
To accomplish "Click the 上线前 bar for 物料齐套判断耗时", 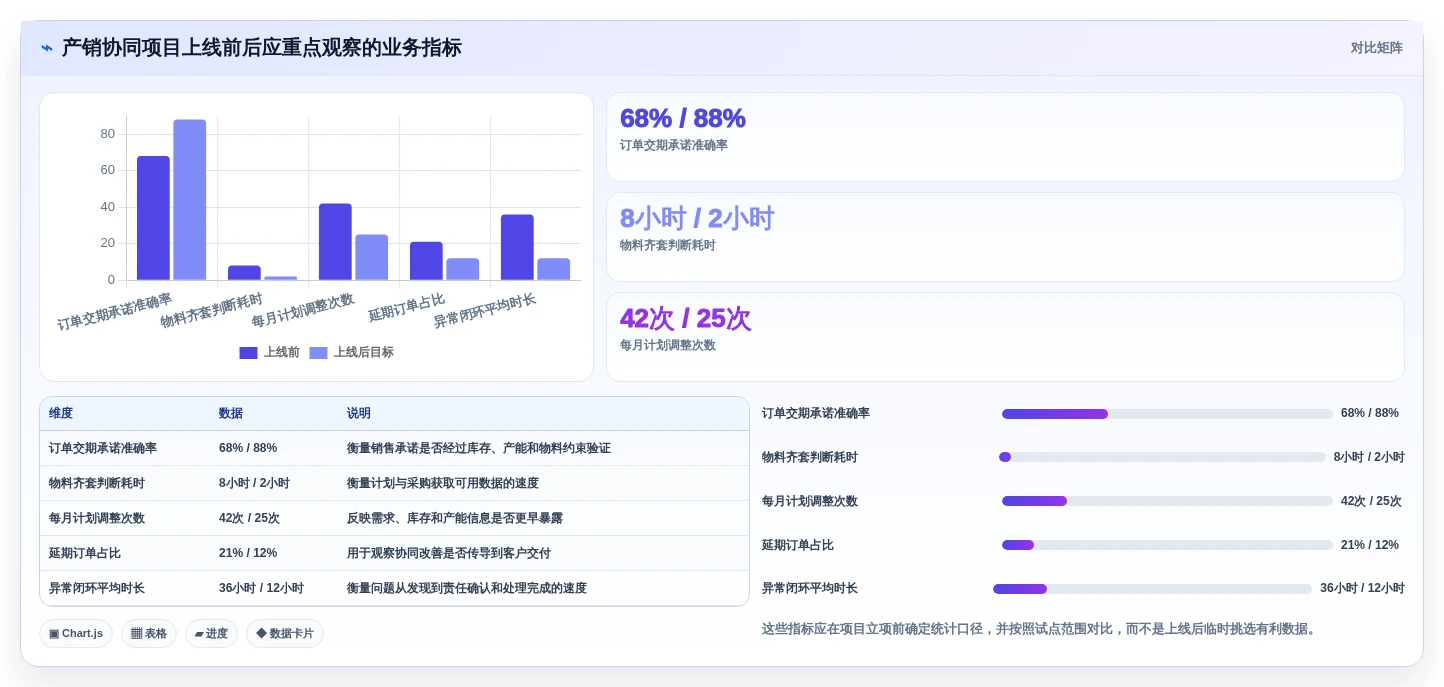I will pyautogui.click(x=244, y=273).
